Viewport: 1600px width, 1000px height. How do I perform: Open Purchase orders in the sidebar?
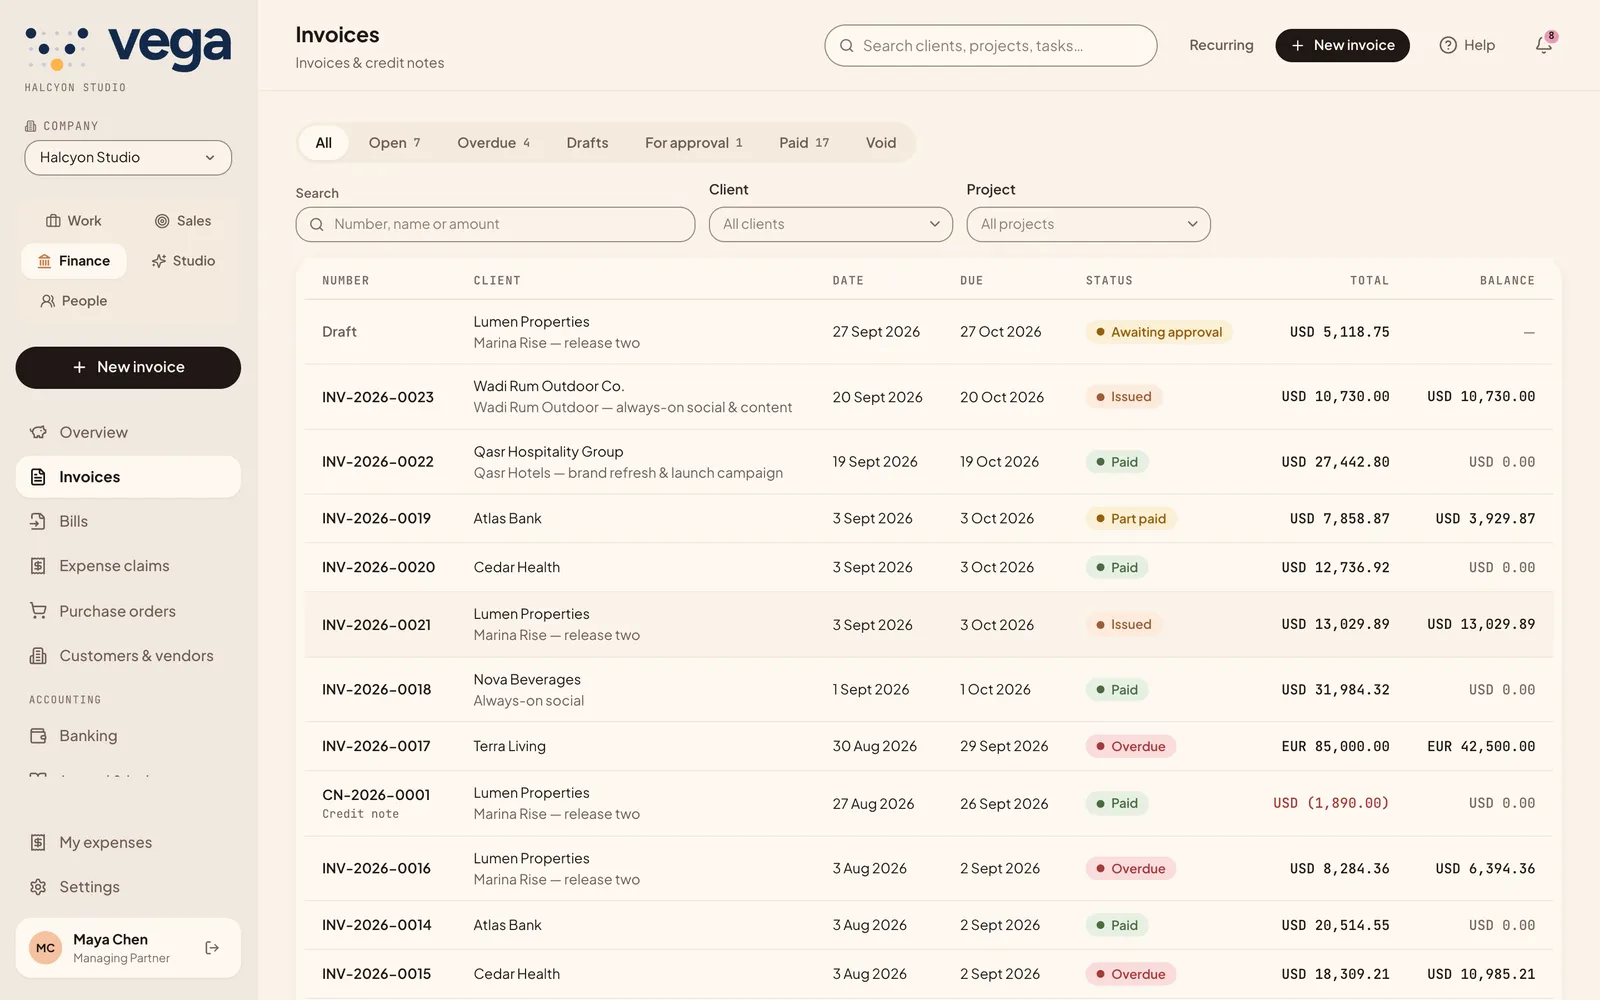[128, 611]
